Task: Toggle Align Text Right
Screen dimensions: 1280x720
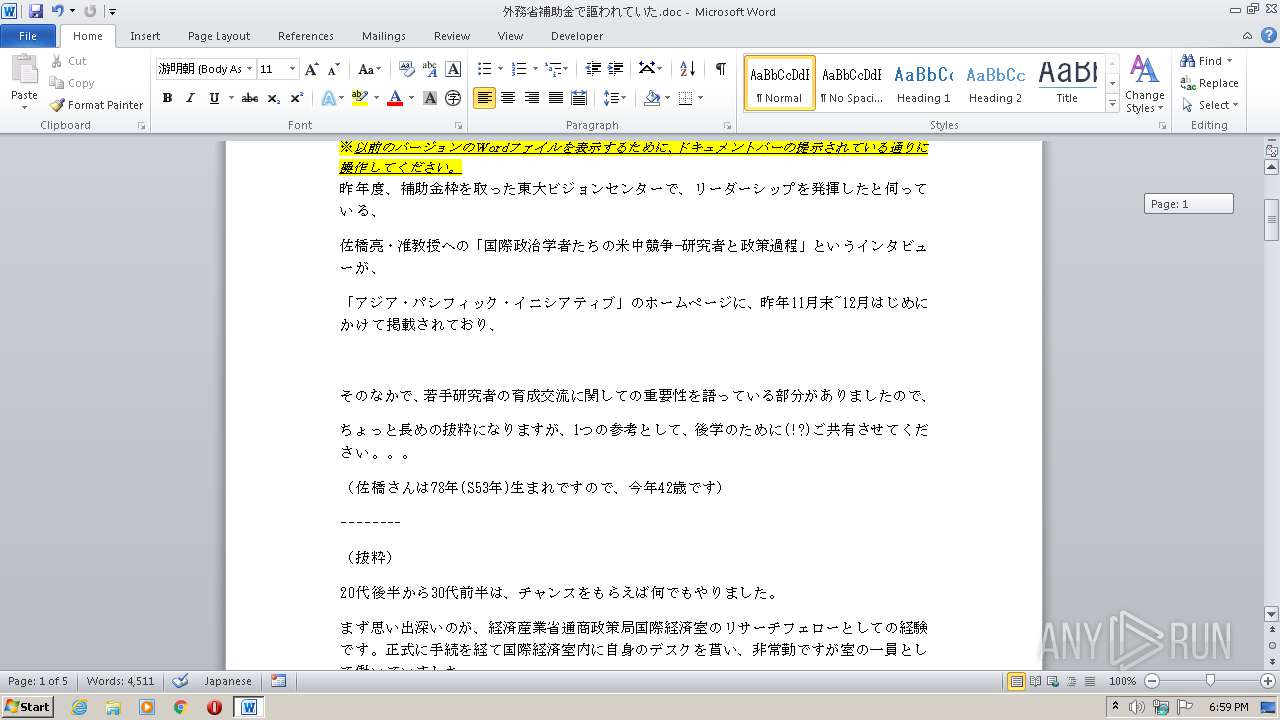Action: 531,98
